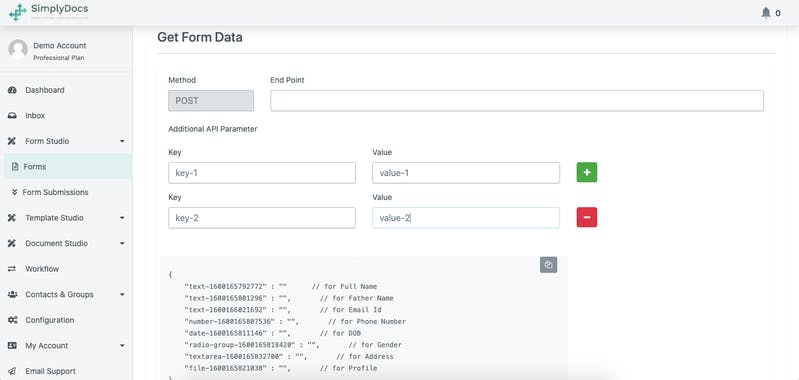The height and width of the screenshot is (380, 799).
Task: Click the Forms document icon
Action: [15, 167]
